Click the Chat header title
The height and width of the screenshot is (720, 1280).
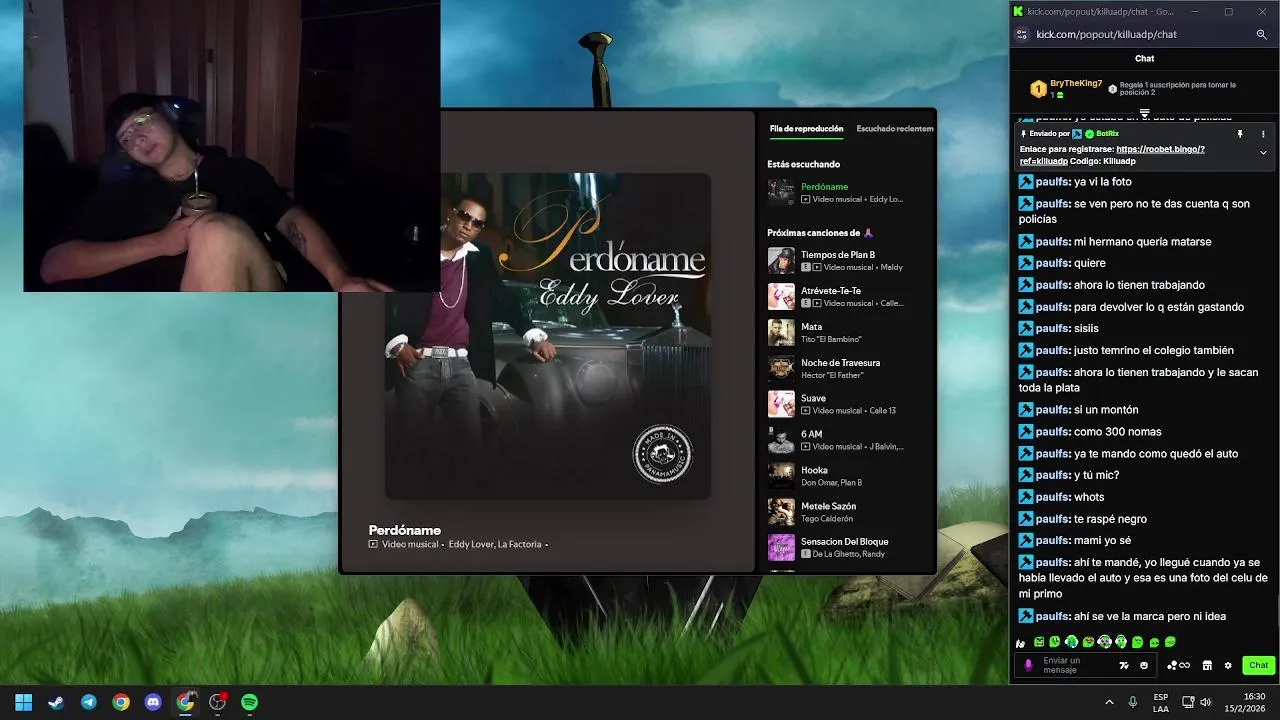click(1145, 58)
